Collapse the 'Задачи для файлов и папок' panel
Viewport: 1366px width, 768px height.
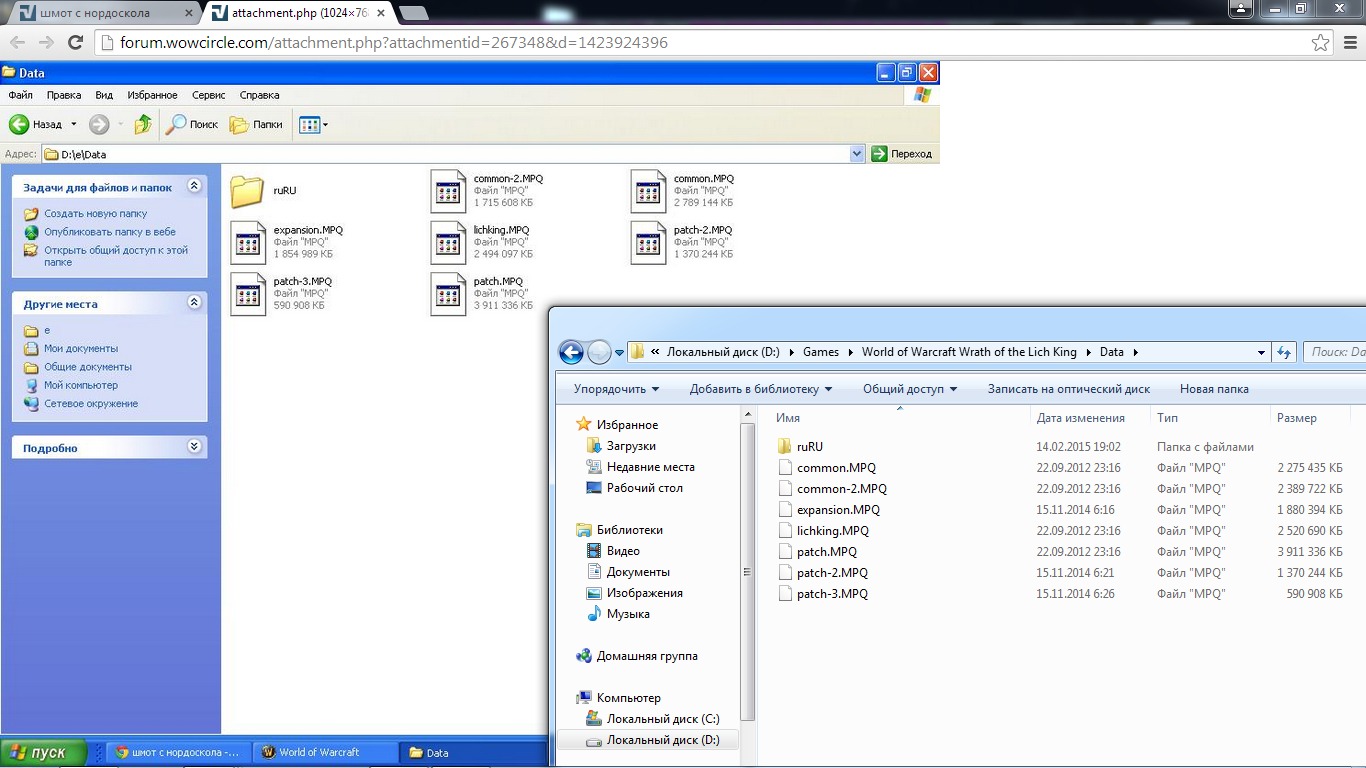[x=195, y=186]
